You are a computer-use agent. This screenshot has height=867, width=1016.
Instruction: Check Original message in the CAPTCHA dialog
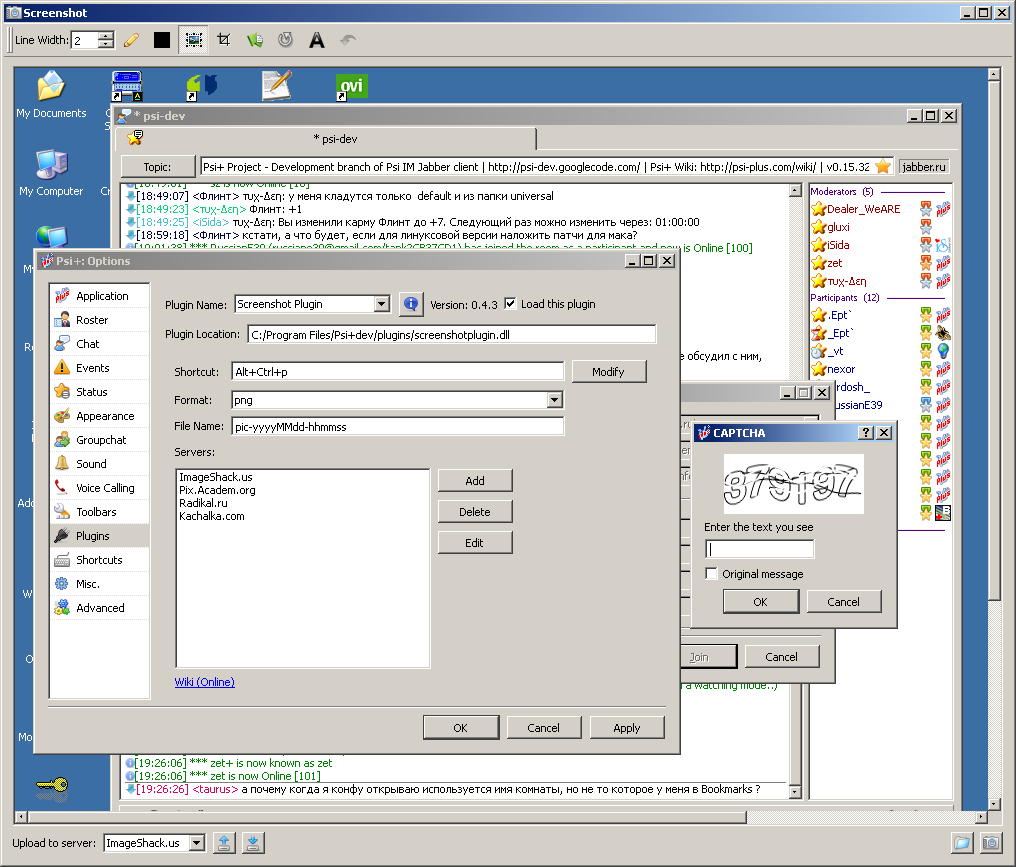pos(710,572)
